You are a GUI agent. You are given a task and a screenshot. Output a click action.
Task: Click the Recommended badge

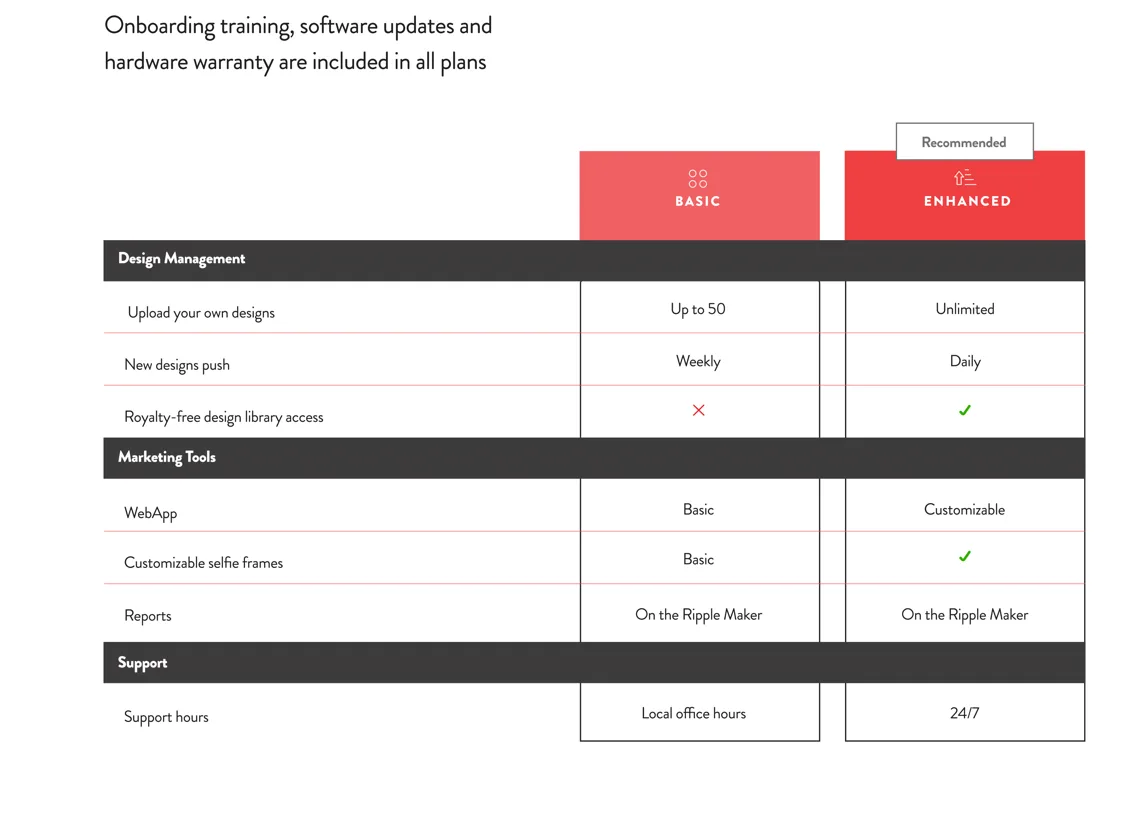pyautogui.click(x=964, y=142)
